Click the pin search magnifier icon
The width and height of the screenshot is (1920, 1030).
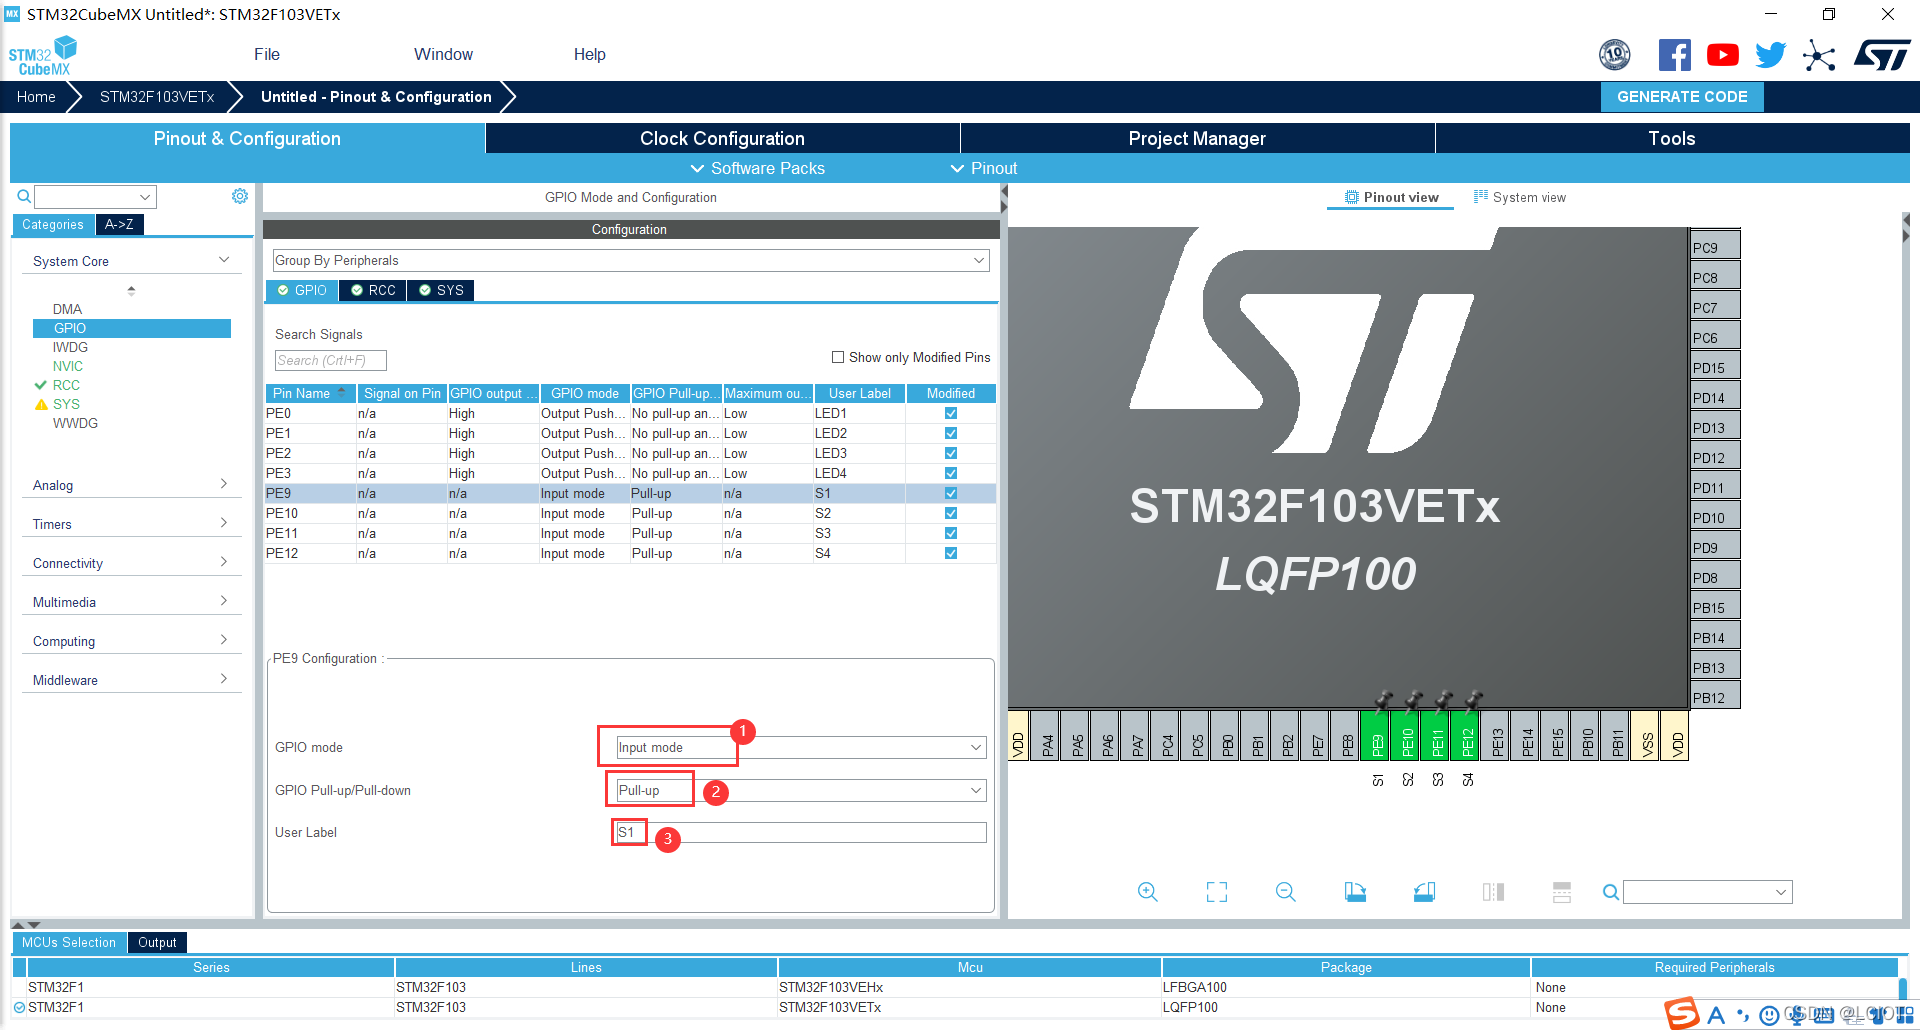[x=1610, y=892]
